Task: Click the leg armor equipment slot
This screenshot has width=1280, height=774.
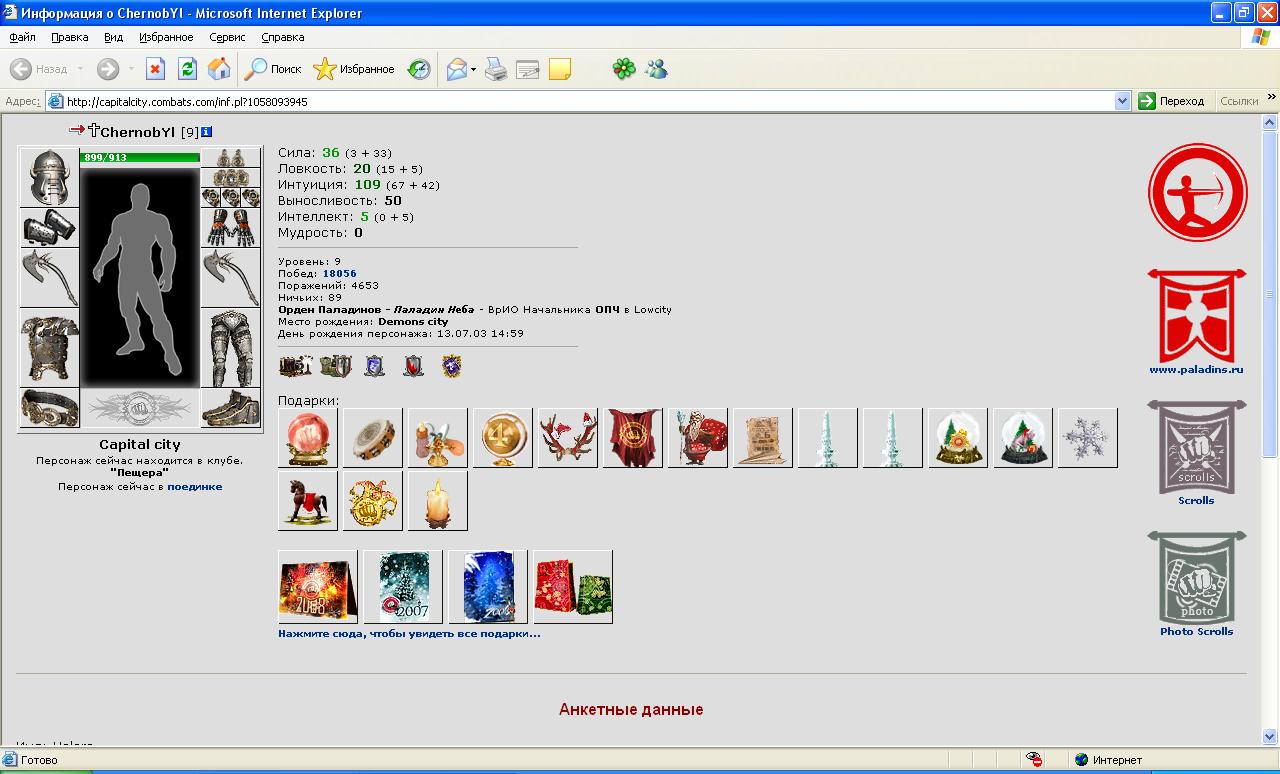Action: [x=231, y=347]
